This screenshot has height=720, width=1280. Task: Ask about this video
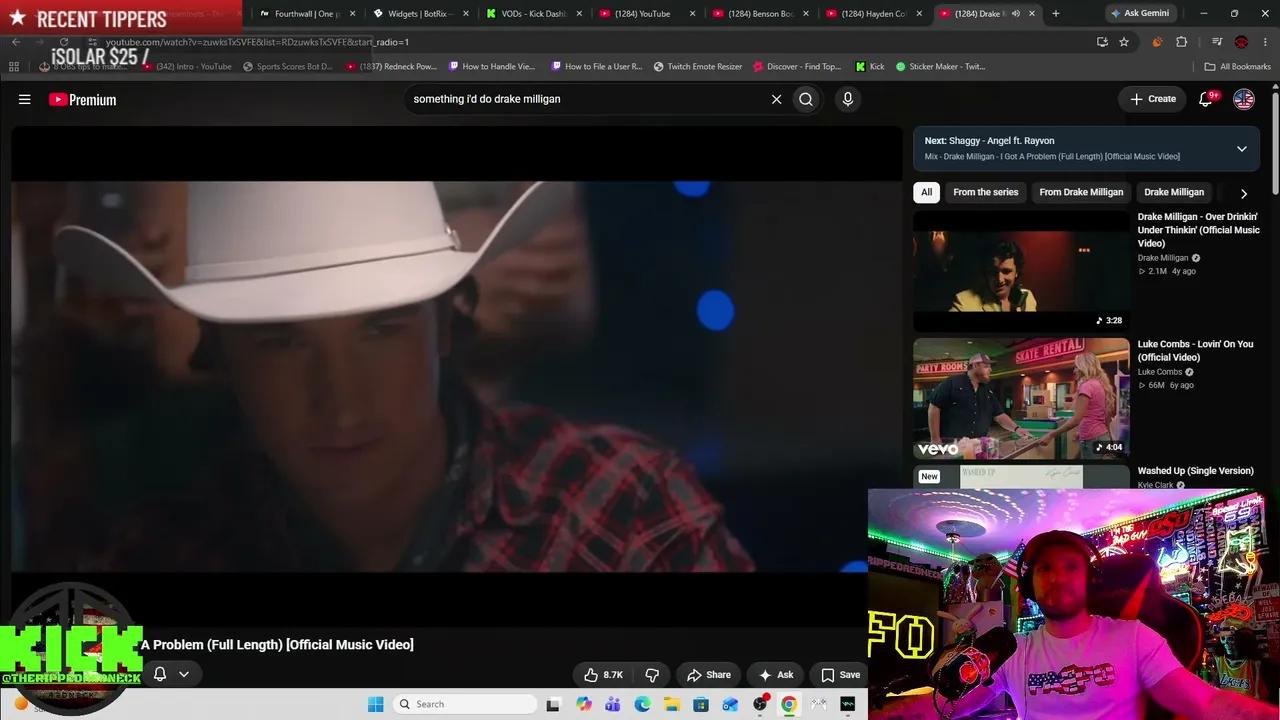[776, 675]
